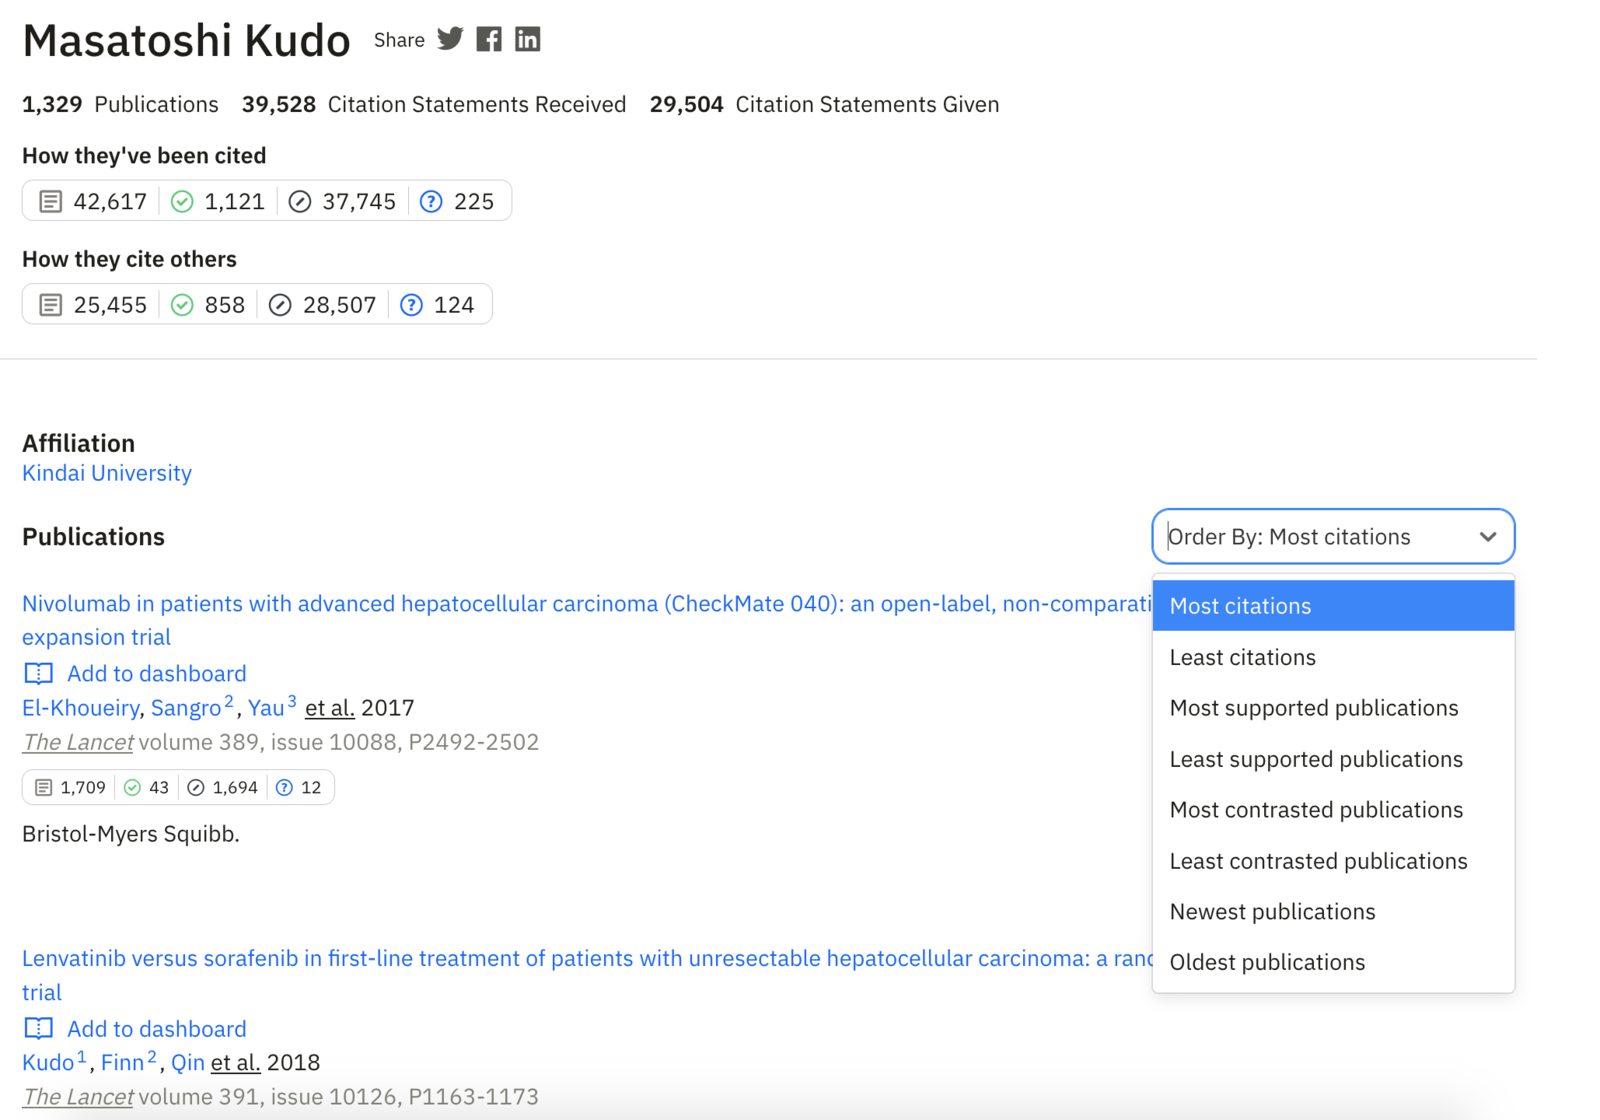Screen dimensions: 1600x1120
Task: Choose Most contrasted publications option
Action: click(x=1316, y=810)
